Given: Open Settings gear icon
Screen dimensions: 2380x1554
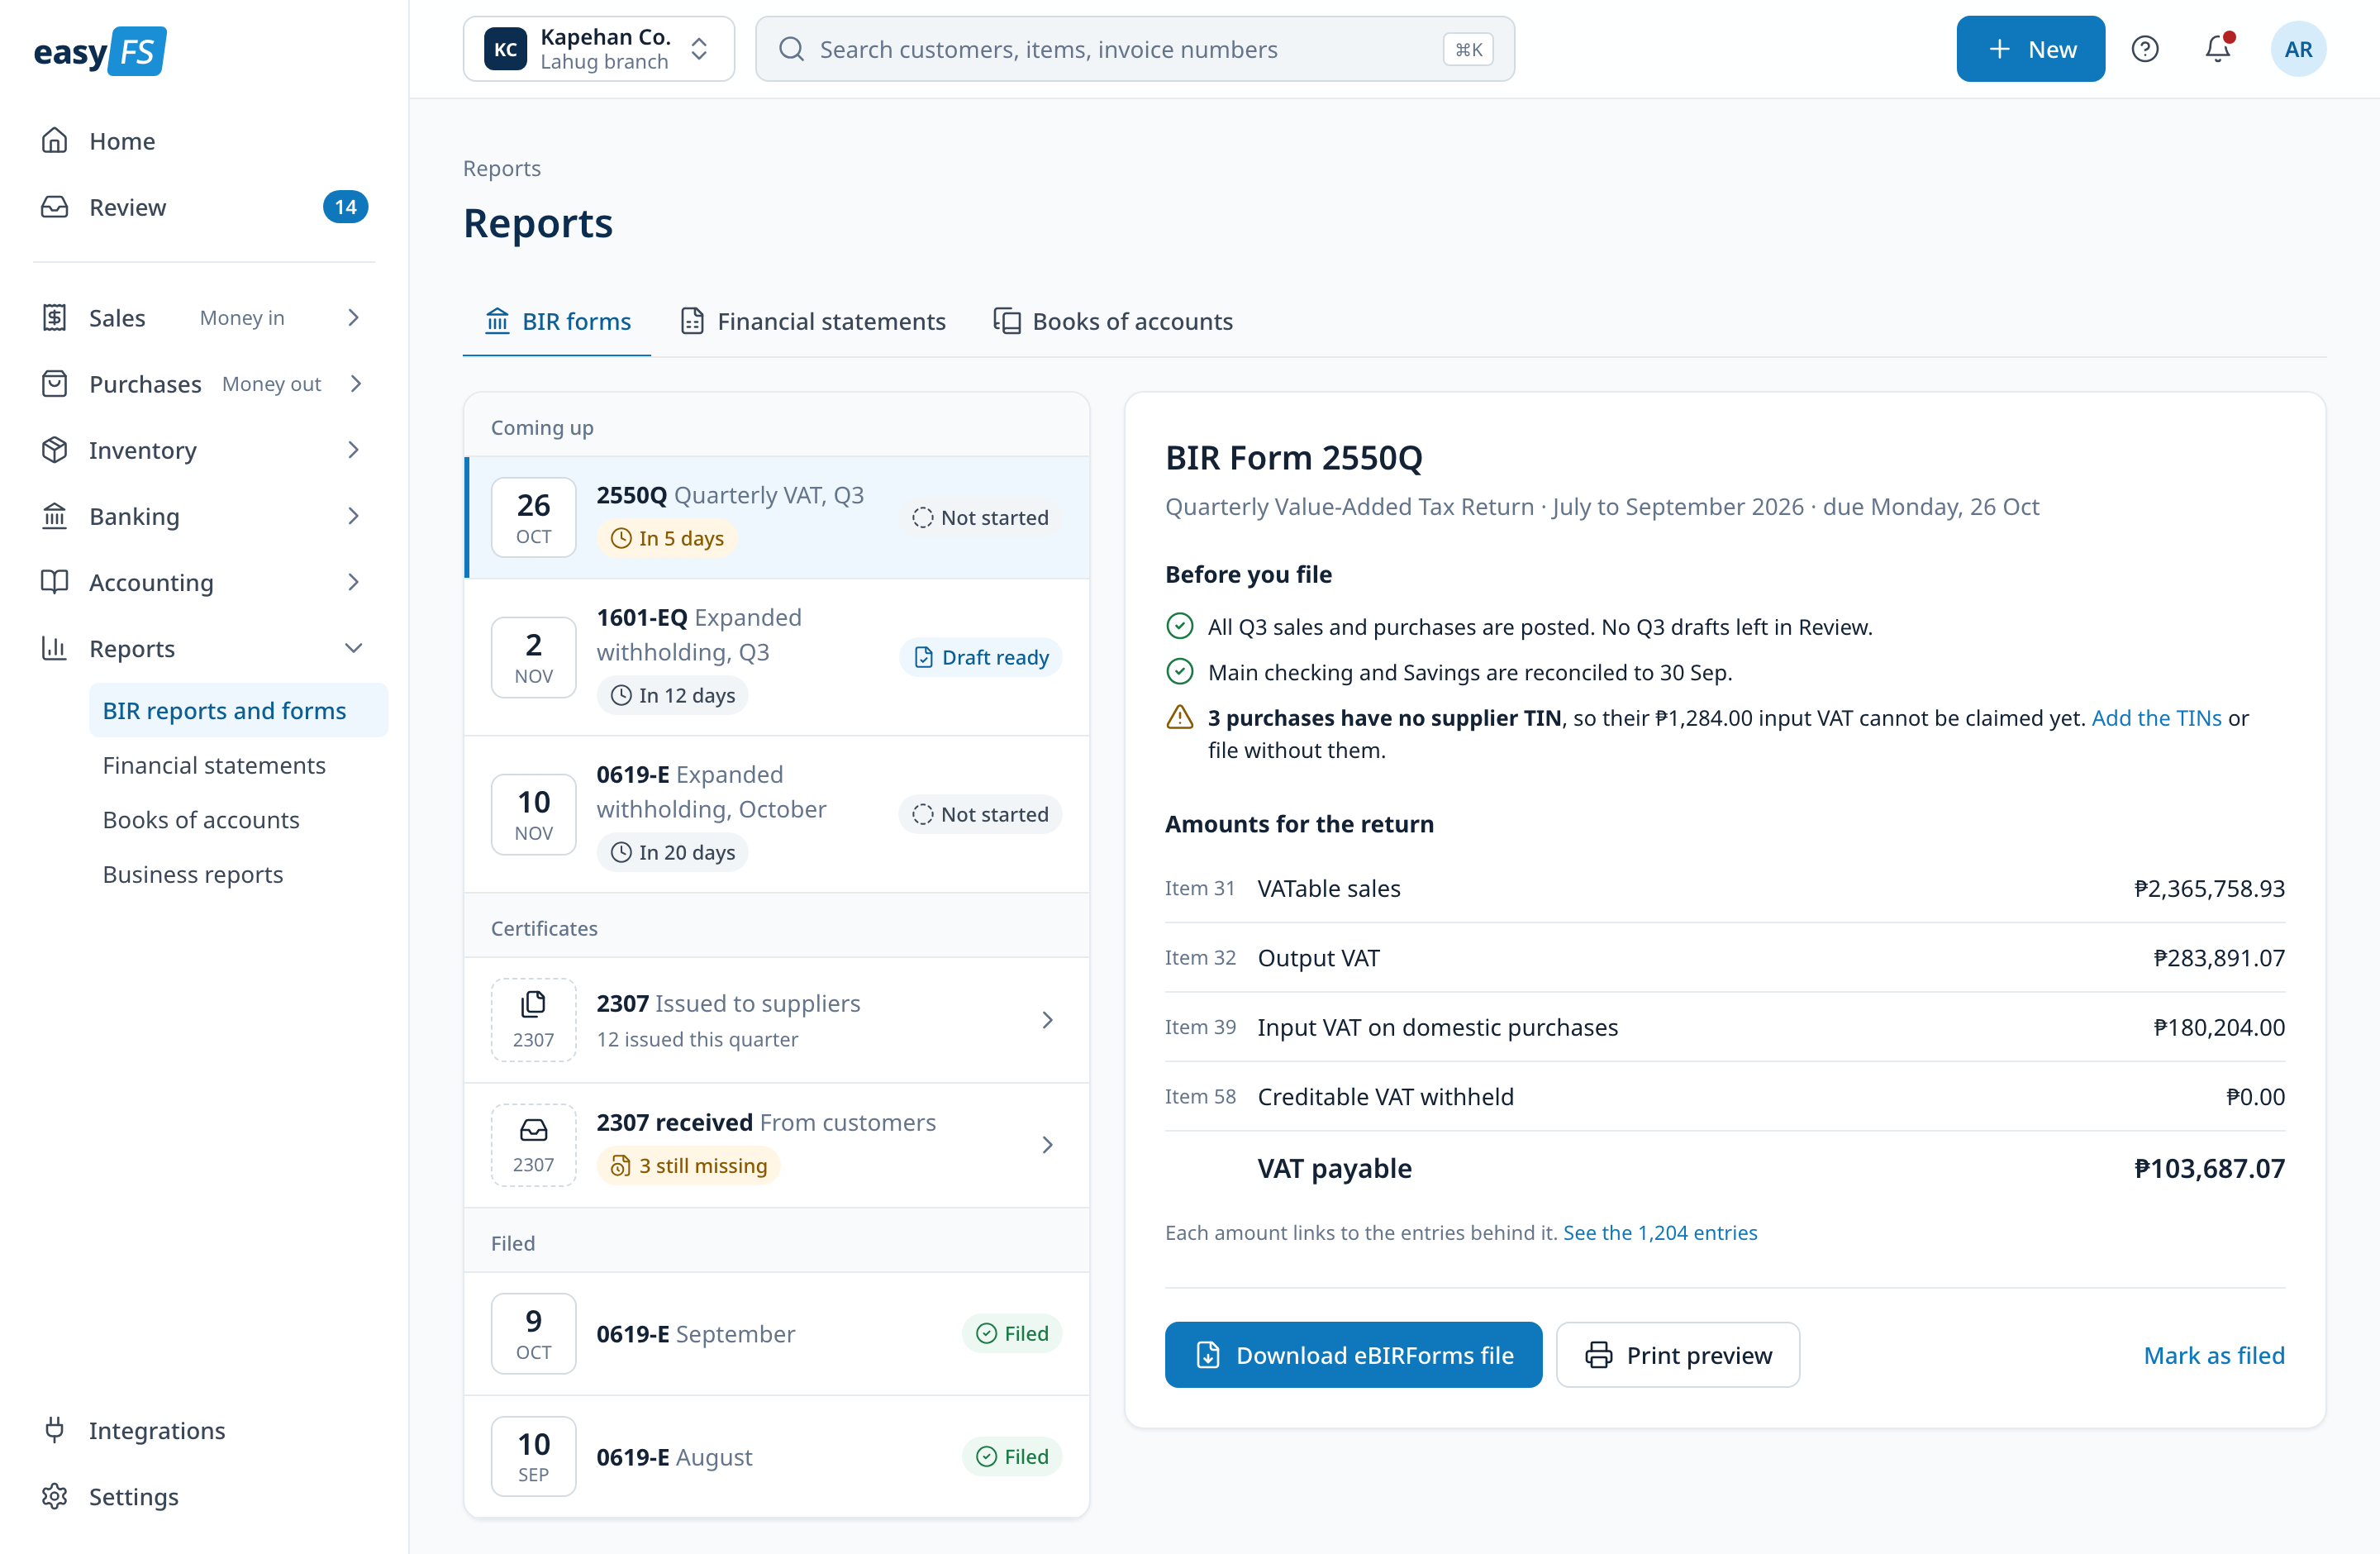Looking at the screenshot, I should (55, 1496).
